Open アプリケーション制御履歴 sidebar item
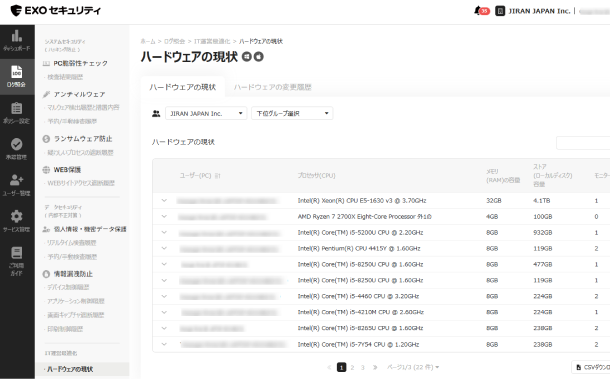610x380 pixels. pyautogui.click(x=76, y=301)
